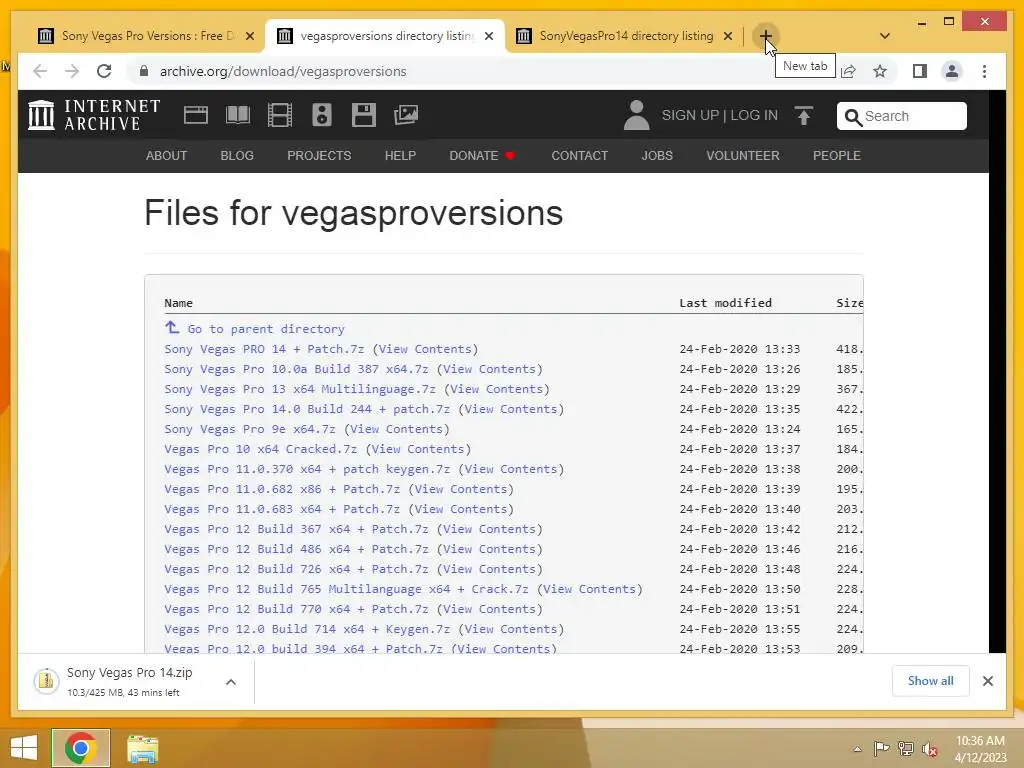Viewport: 1024px width, 768px height.
Task: Expand download item options chevron
Action: (x=231, y=682)
